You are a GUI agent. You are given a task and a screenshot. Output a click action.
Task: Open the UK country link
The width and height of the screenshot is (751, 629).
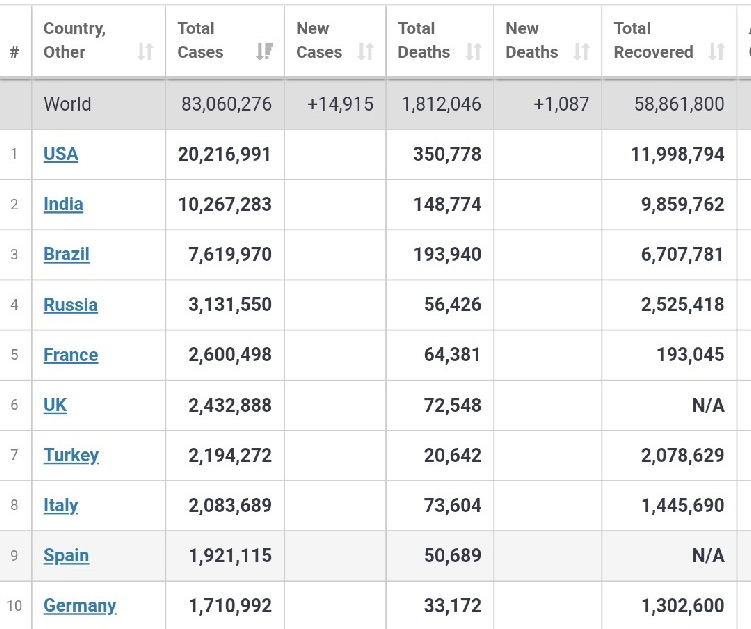(x=55, y=405)
